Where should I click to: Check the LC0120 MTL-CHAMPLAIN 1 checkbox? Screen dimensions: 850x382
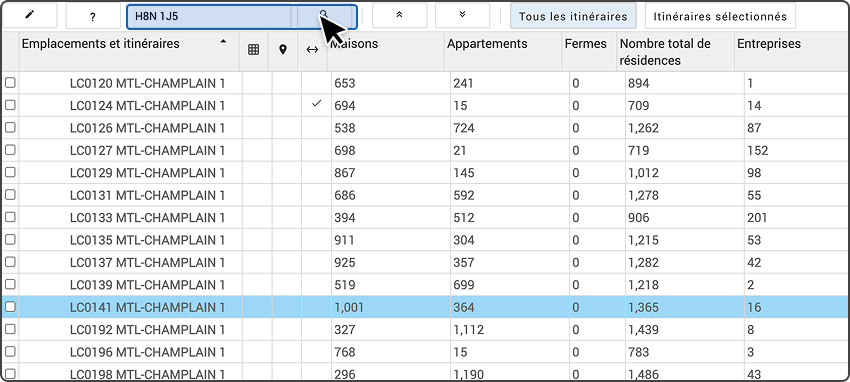[x=10, y=83]
